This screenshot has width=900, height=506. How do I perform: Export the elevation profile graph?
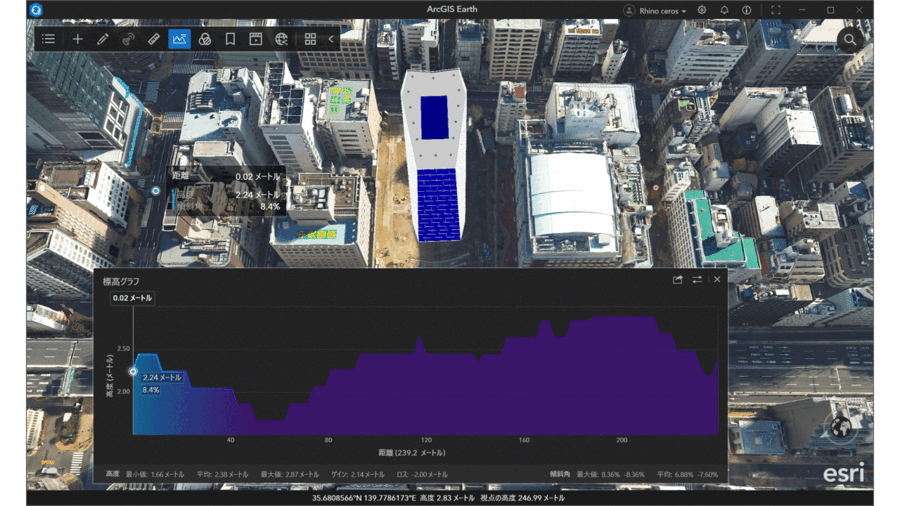678,280
